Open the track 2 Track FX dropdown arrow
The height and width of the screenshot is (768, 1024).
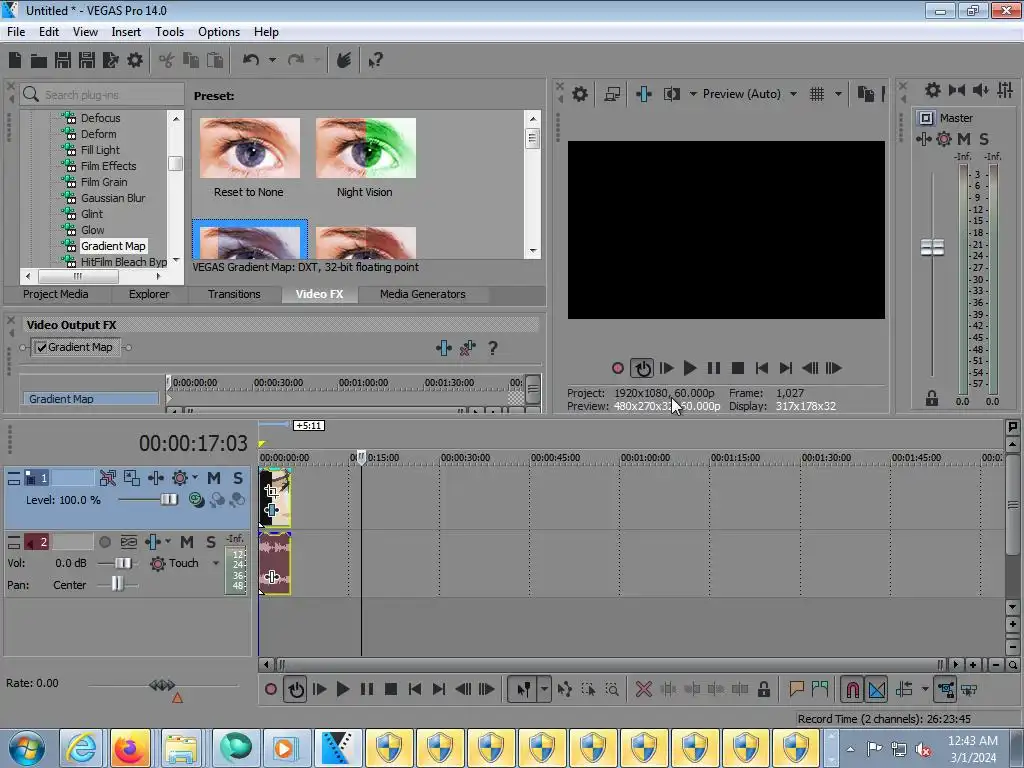(168, 542)
